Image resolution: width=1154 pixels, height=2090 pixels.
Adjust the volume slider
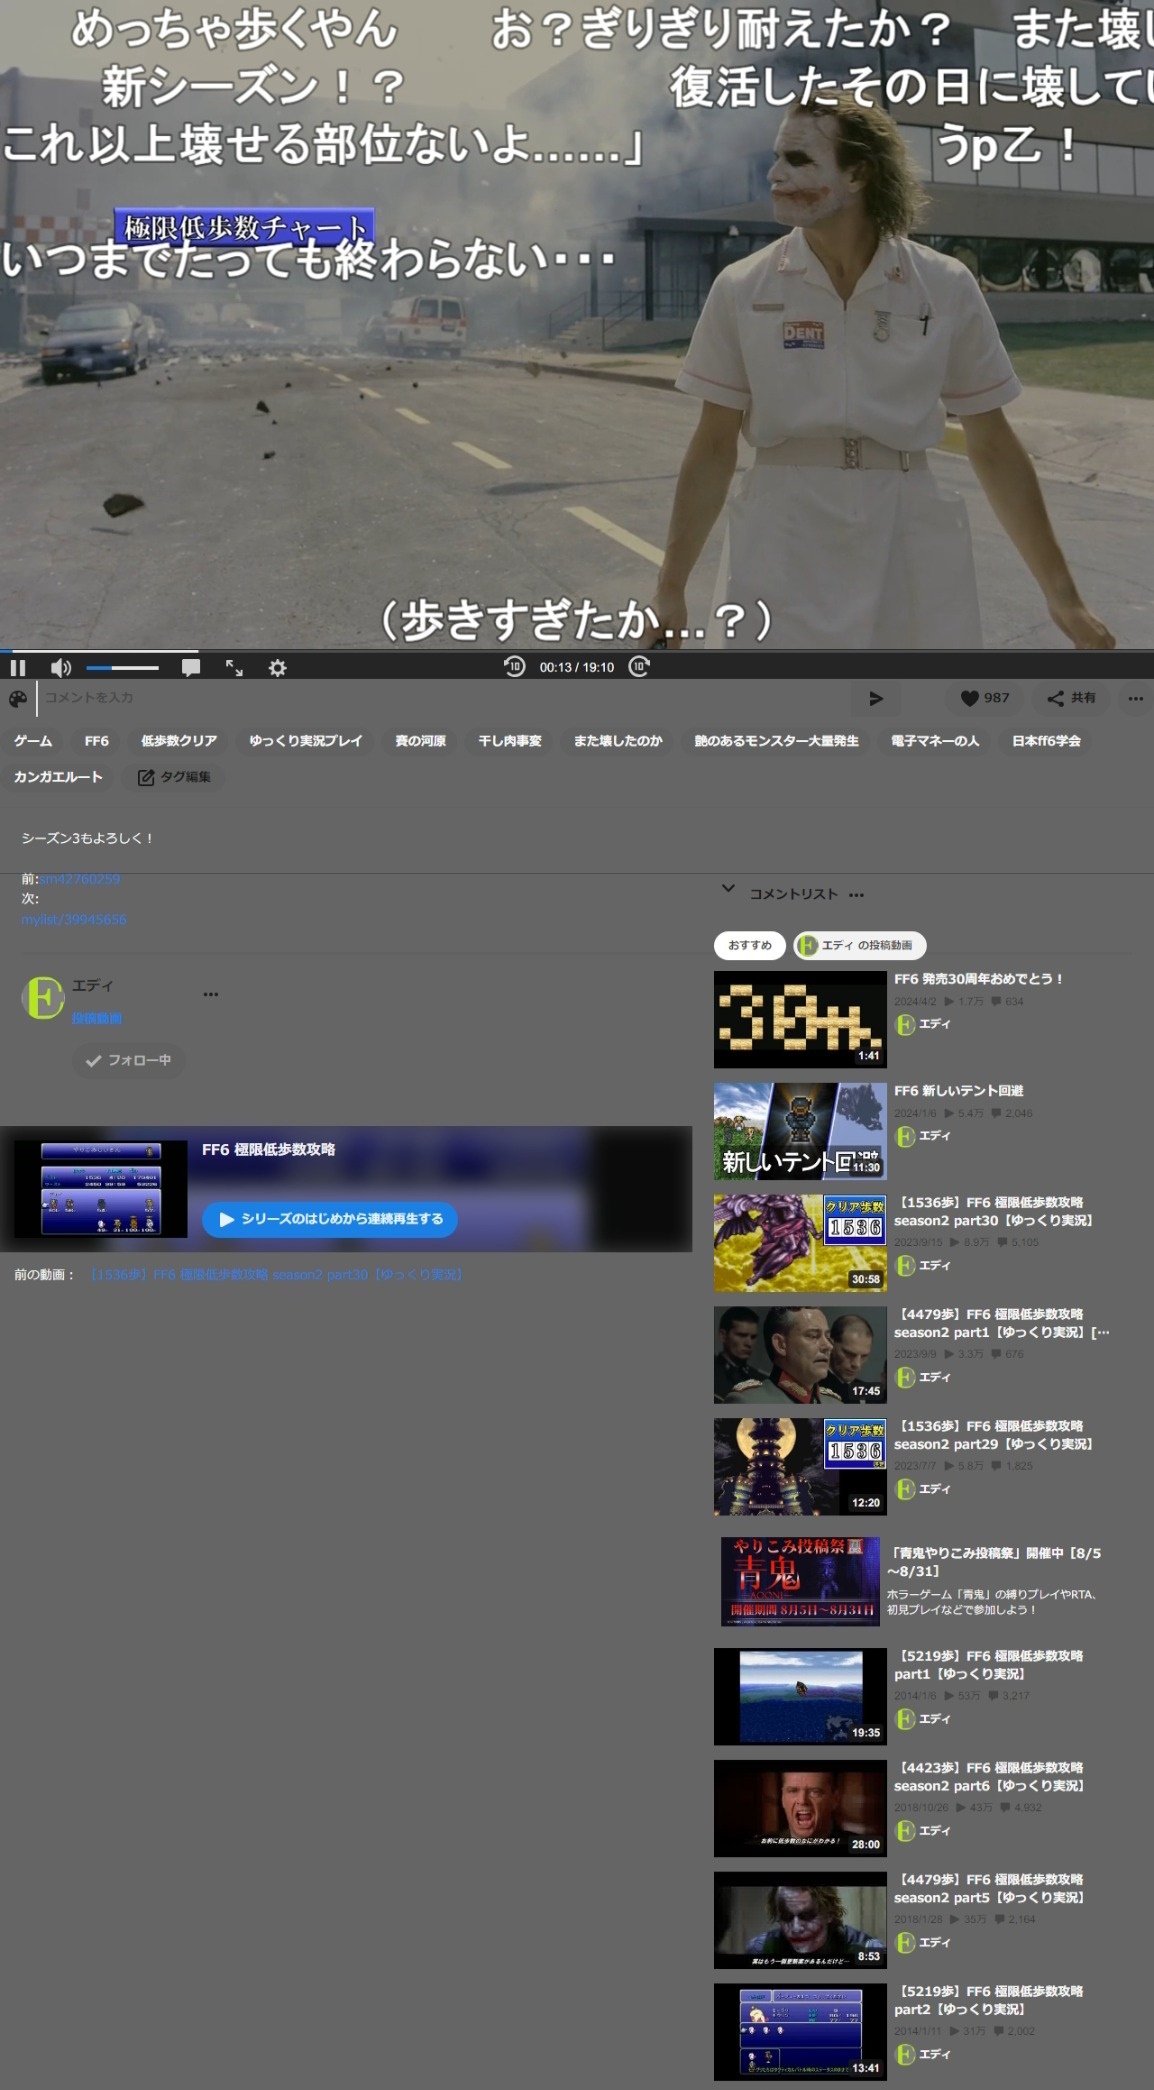click(122, 667)
